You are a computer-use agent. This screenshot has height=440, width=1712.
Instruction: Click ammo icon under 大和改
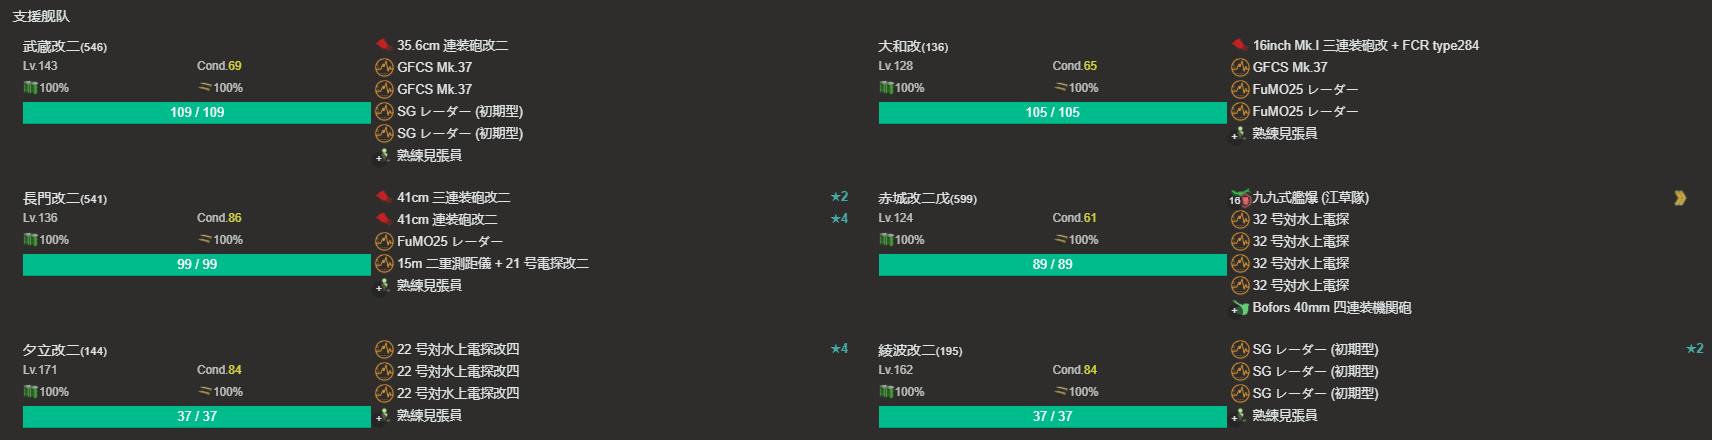[1061, 88]
